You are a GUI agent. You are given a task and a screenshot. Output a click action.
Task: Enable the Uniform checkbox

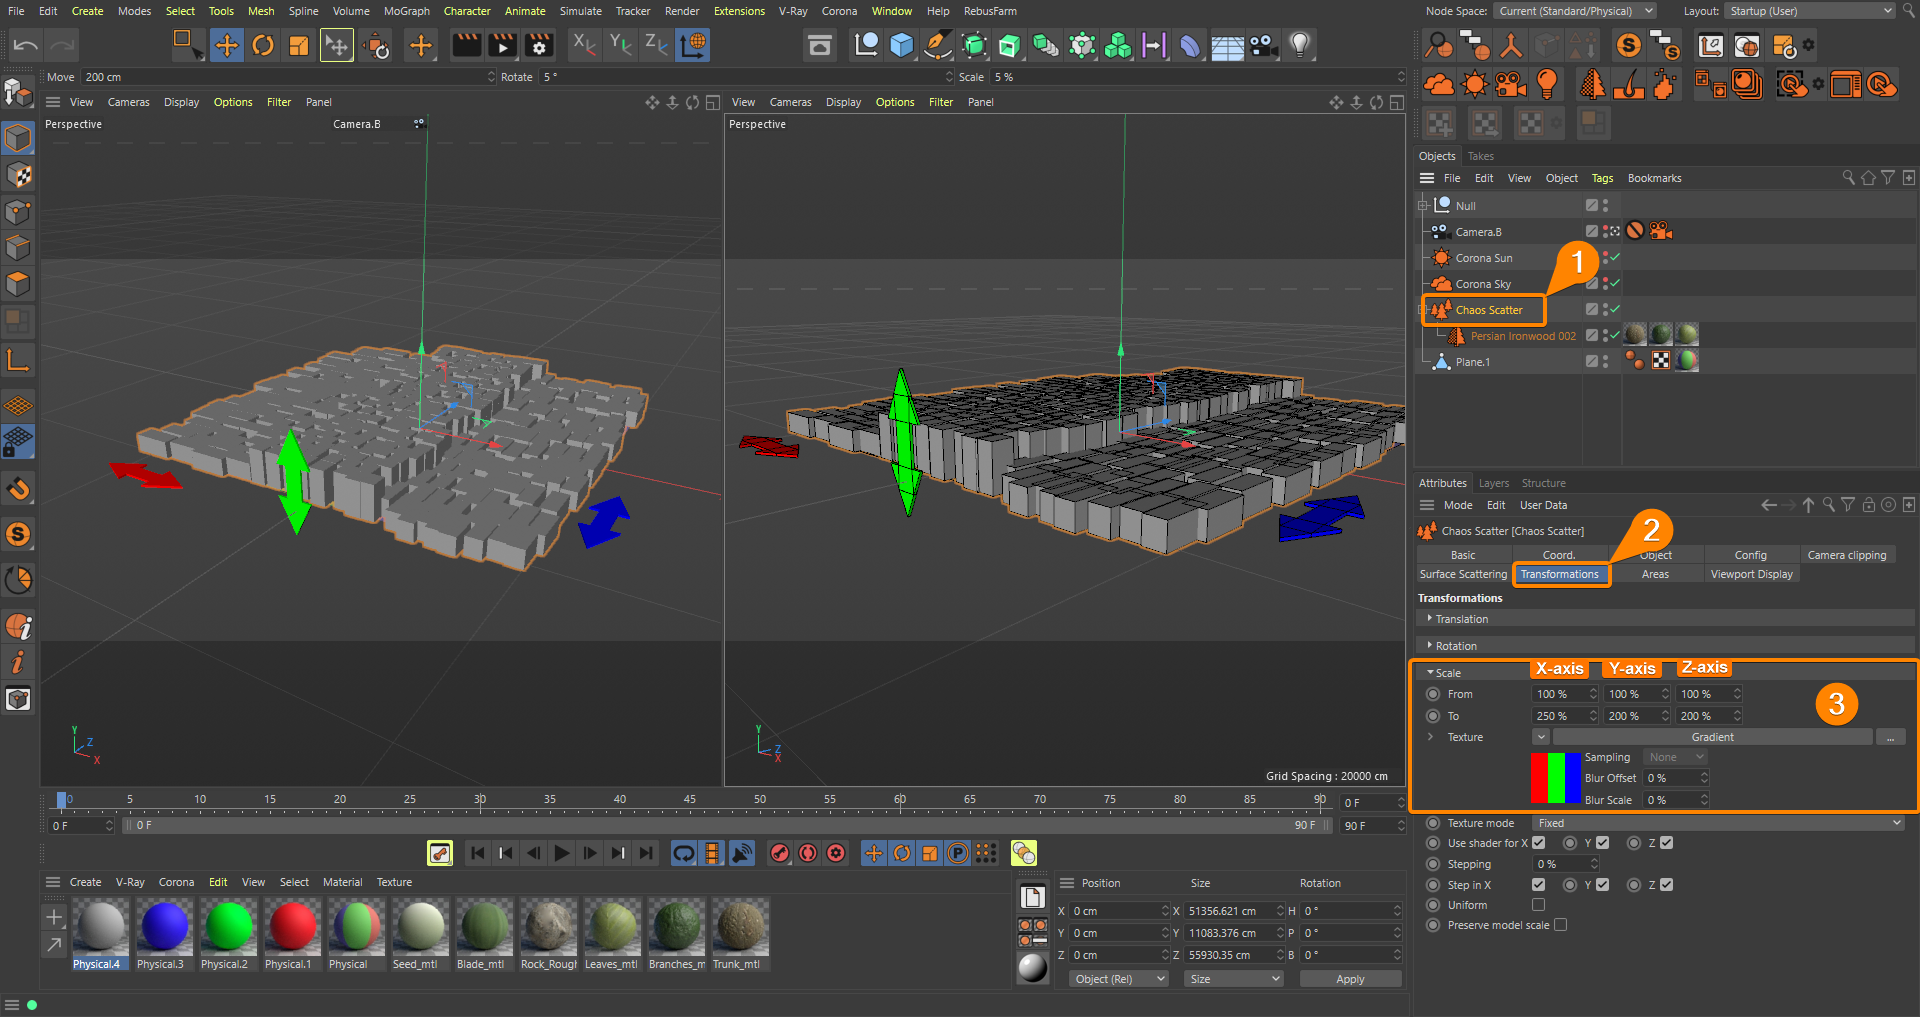tap(1538, 905)
